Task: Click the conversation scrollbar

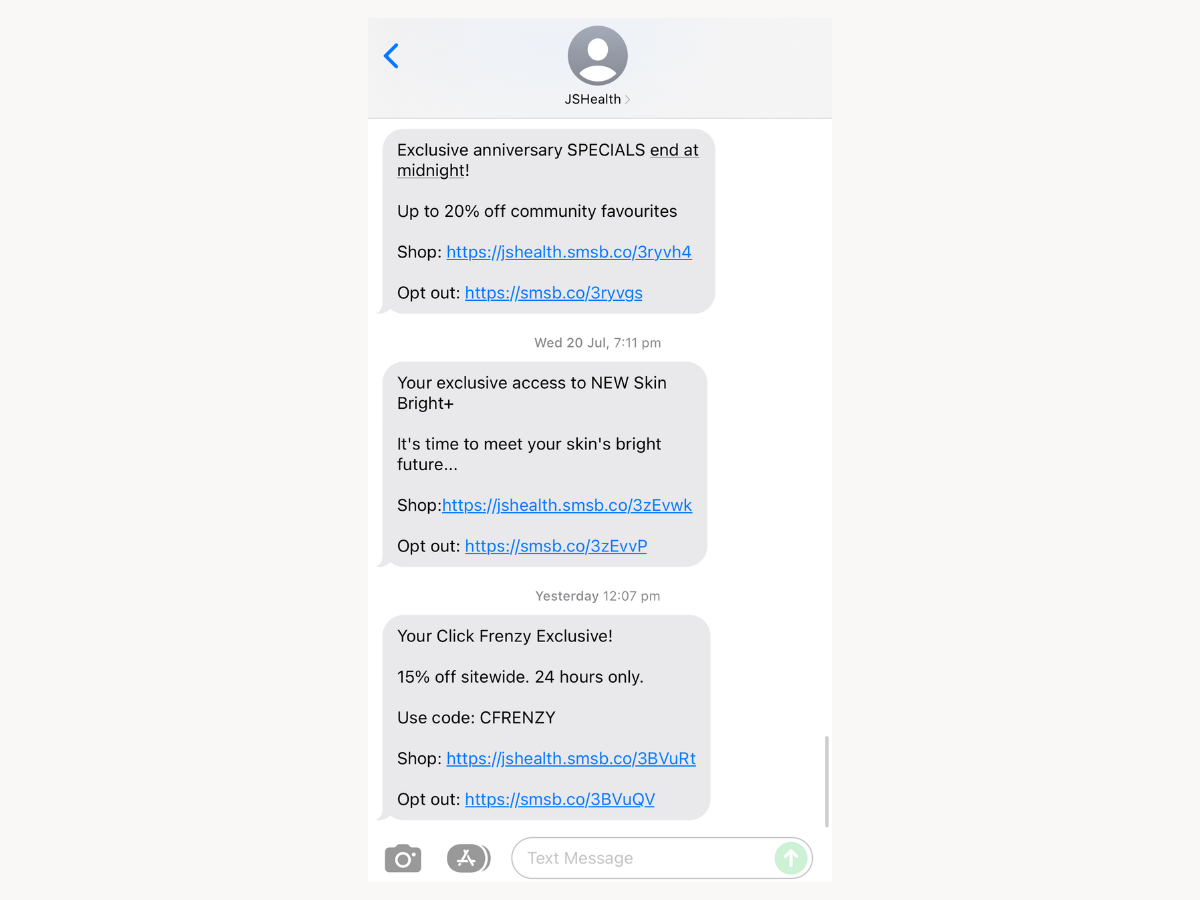Action: point(827,781)
